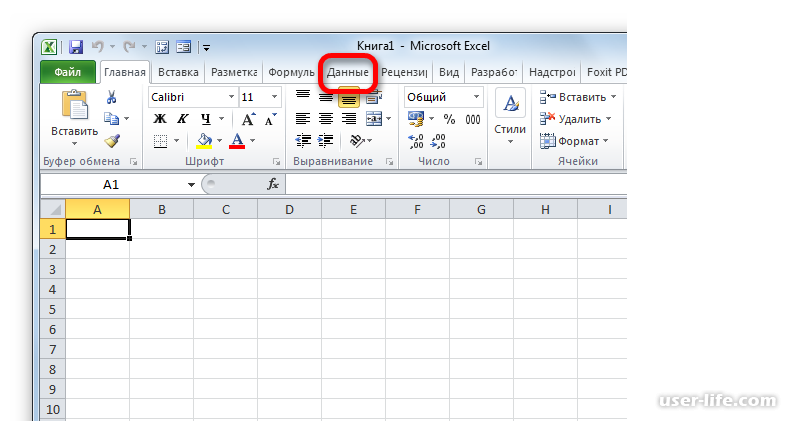Image resolution: width=792 pixels, height=421 pixels.
Task: Apply 000 thousands separator format
Action: (x=473, y=119)
